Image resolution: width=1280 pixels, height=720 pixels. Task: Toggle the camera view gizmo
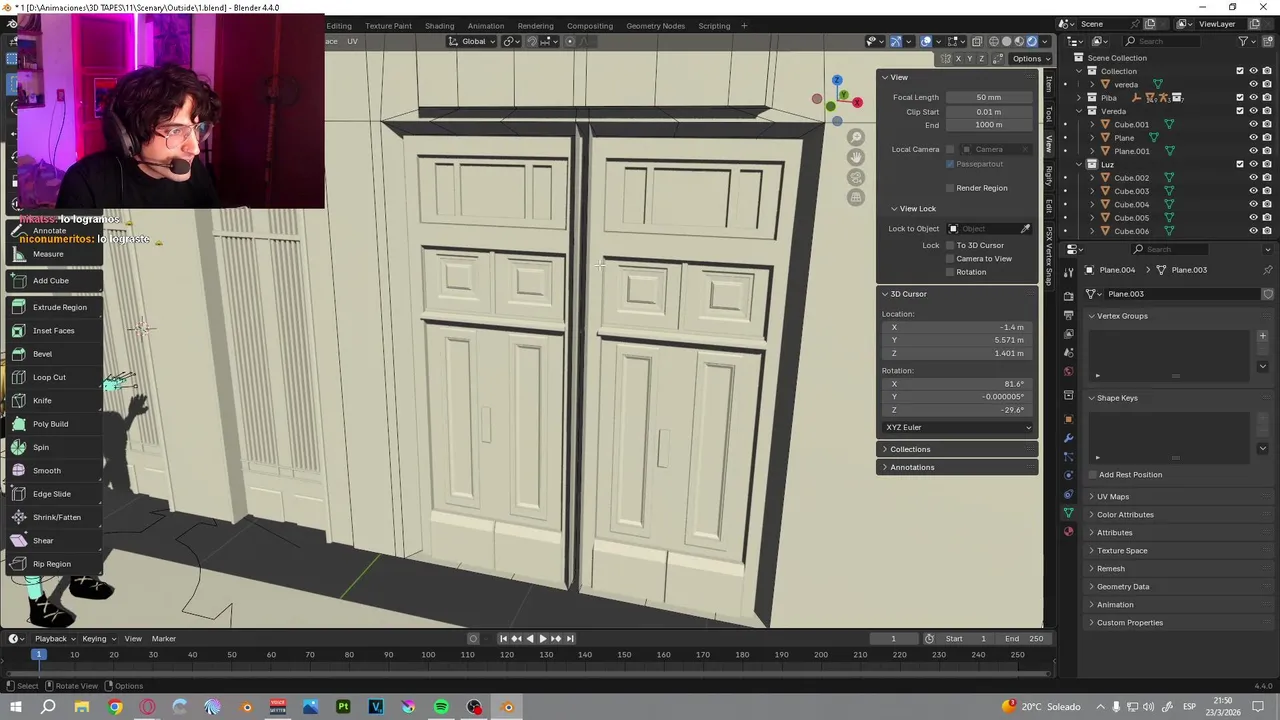[856, 177]
